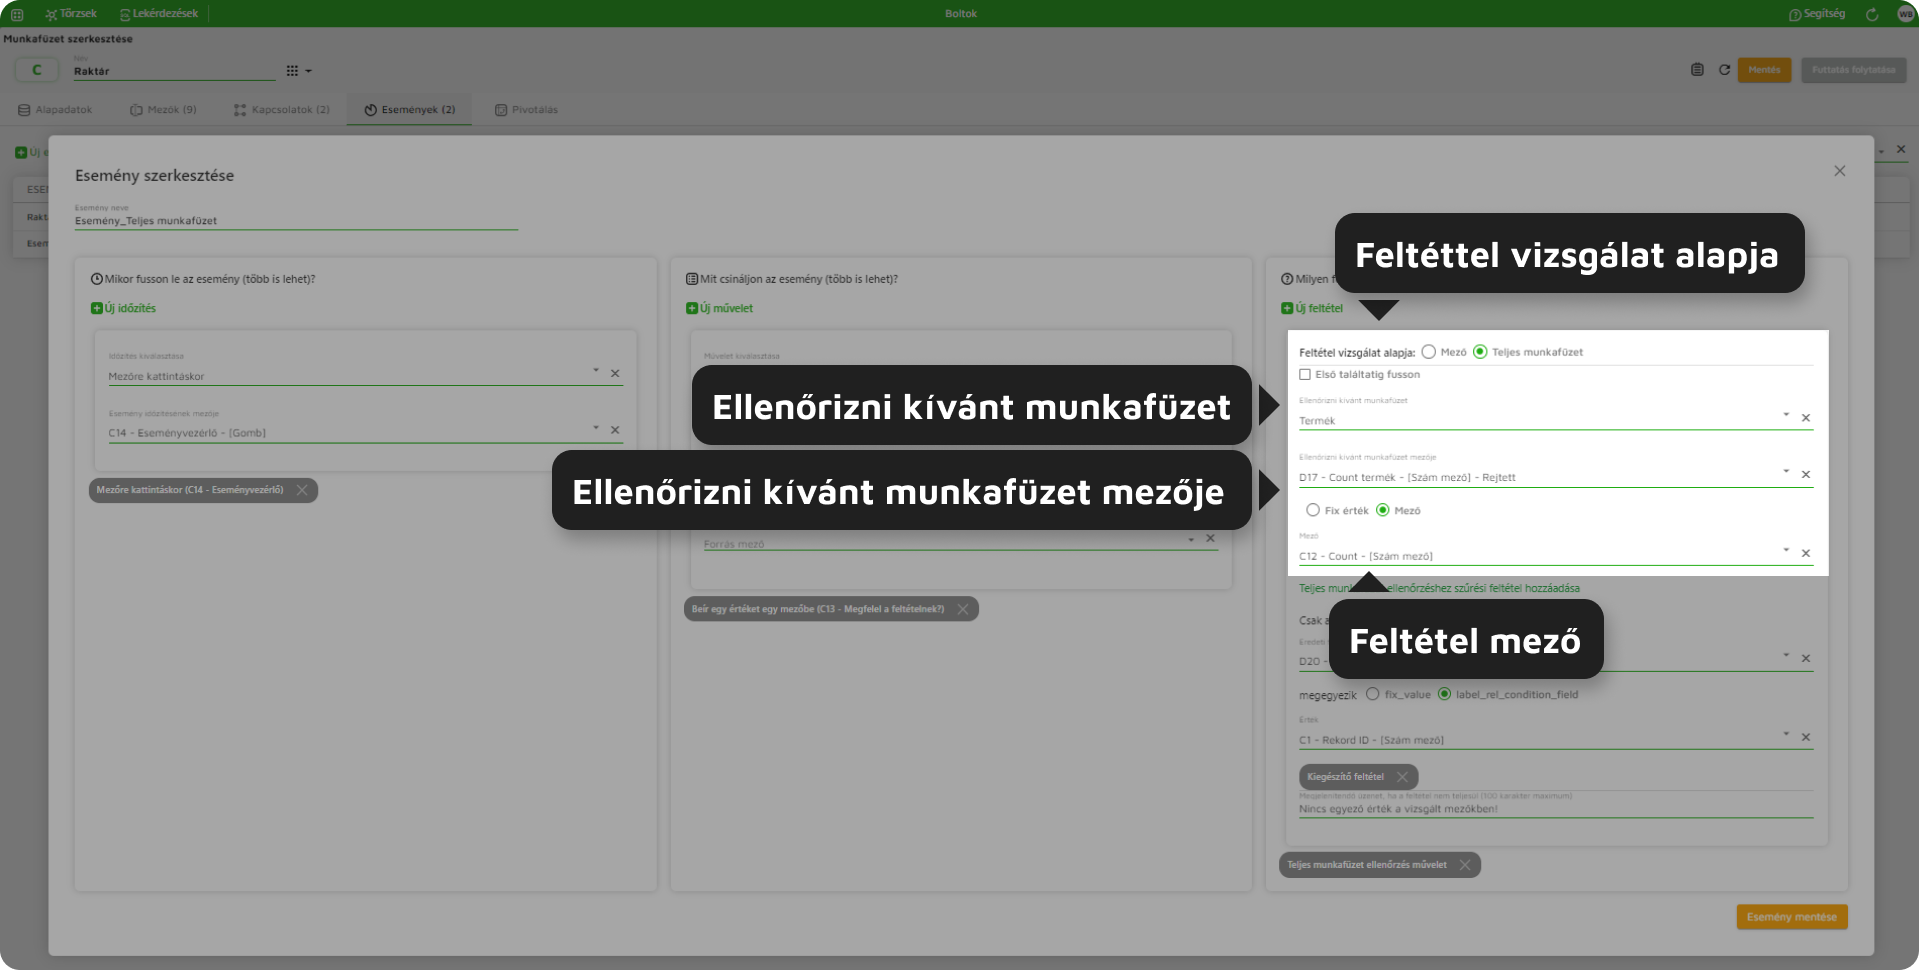Clear the Forrás mező field

pyautogui.click(x=1210, y=539)
